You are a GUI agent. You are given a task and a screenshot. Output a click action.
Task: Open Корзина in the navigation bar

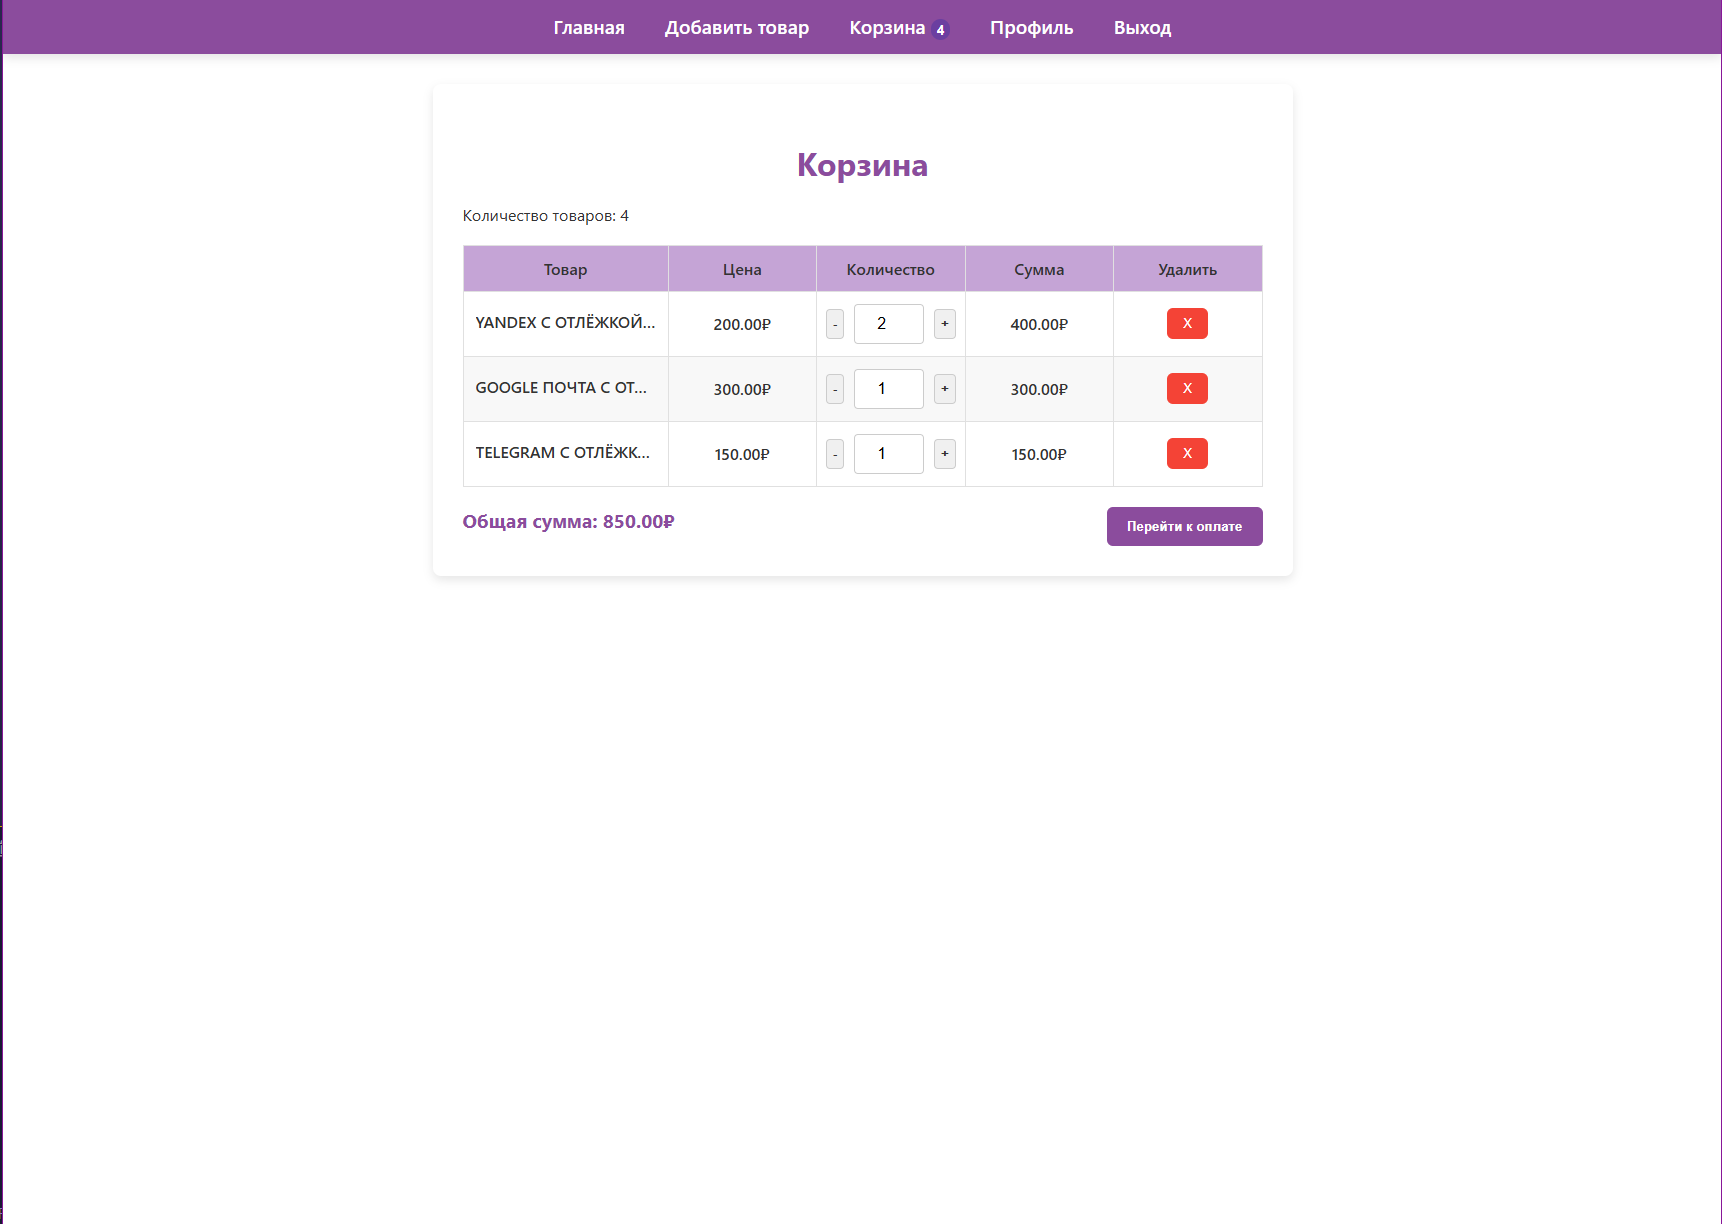[x=887, y=28]
